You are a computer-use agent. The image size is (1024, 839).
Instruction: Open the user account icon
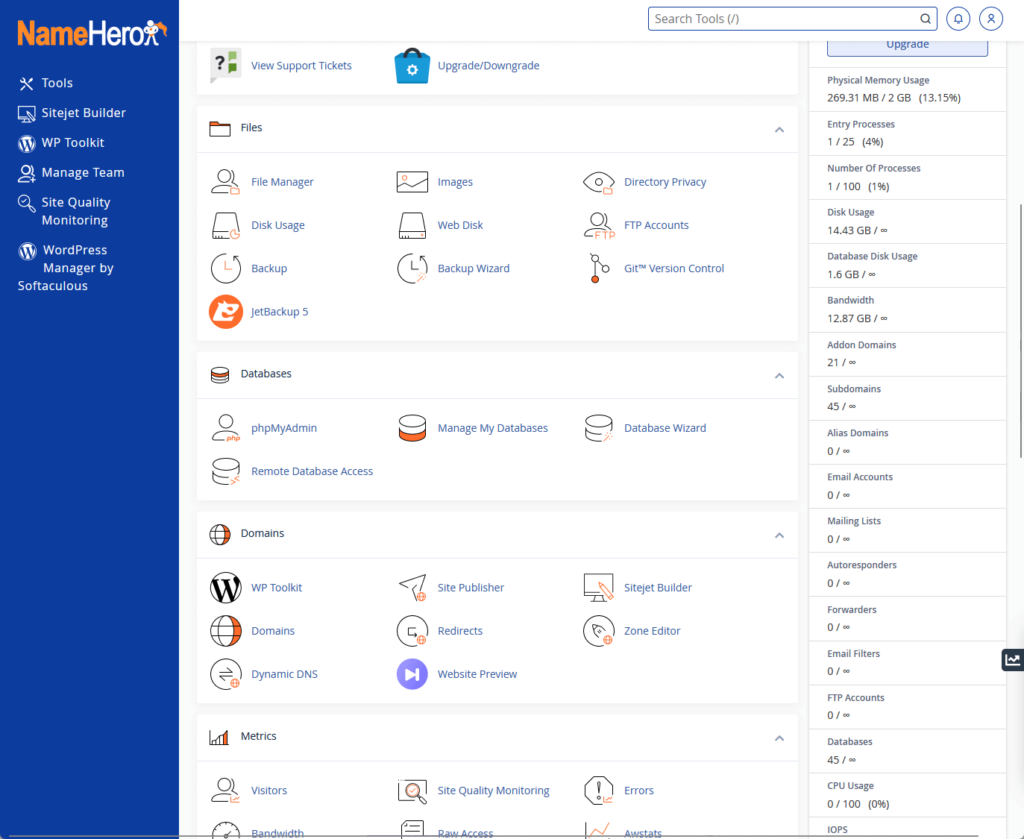point(991,19)
